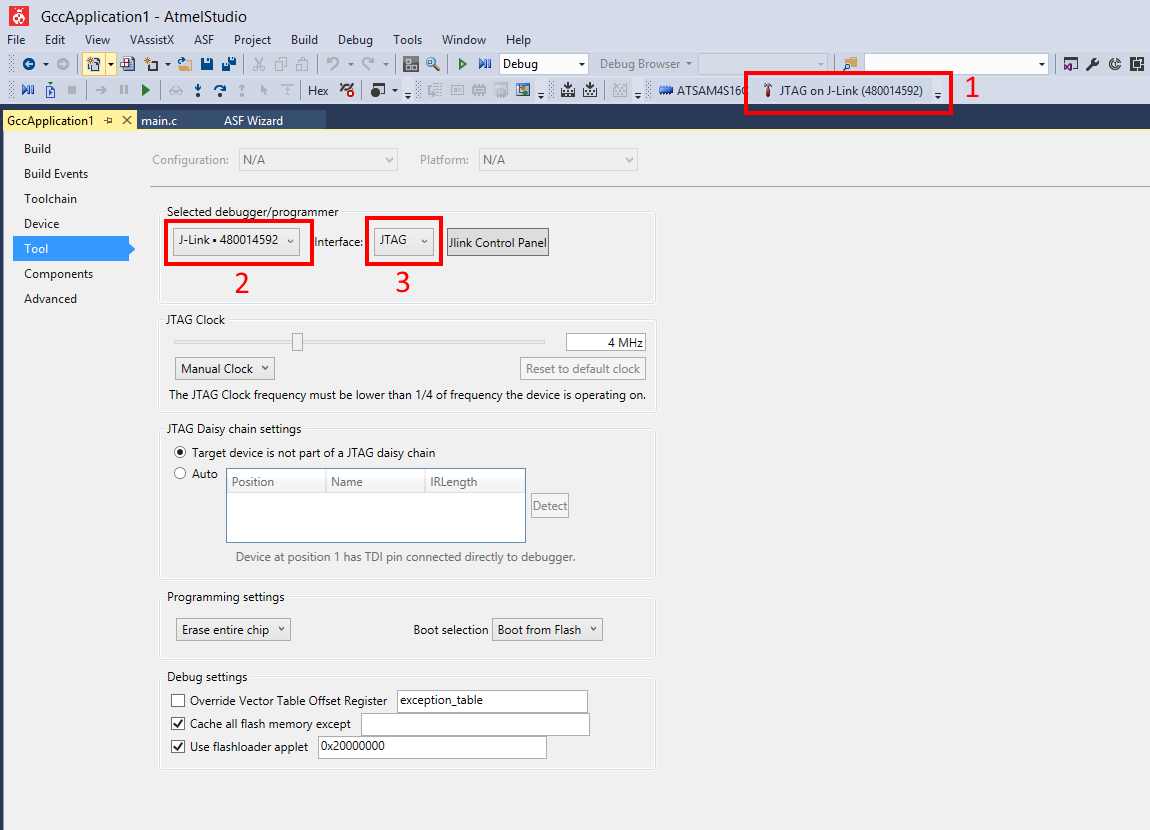Screen dimensions: 1150x830
Task: Open the Debug menu
Action: (355, 40)
